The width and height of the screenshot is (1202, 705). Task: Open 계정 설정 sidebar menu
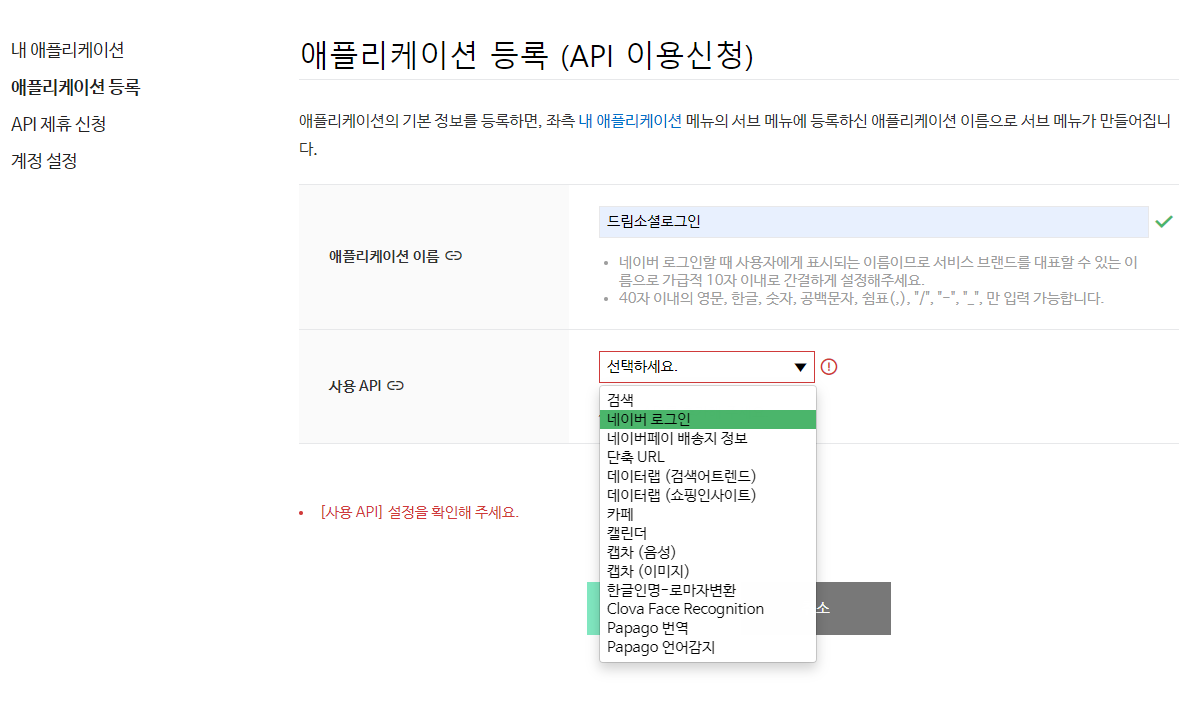[44, 161]
